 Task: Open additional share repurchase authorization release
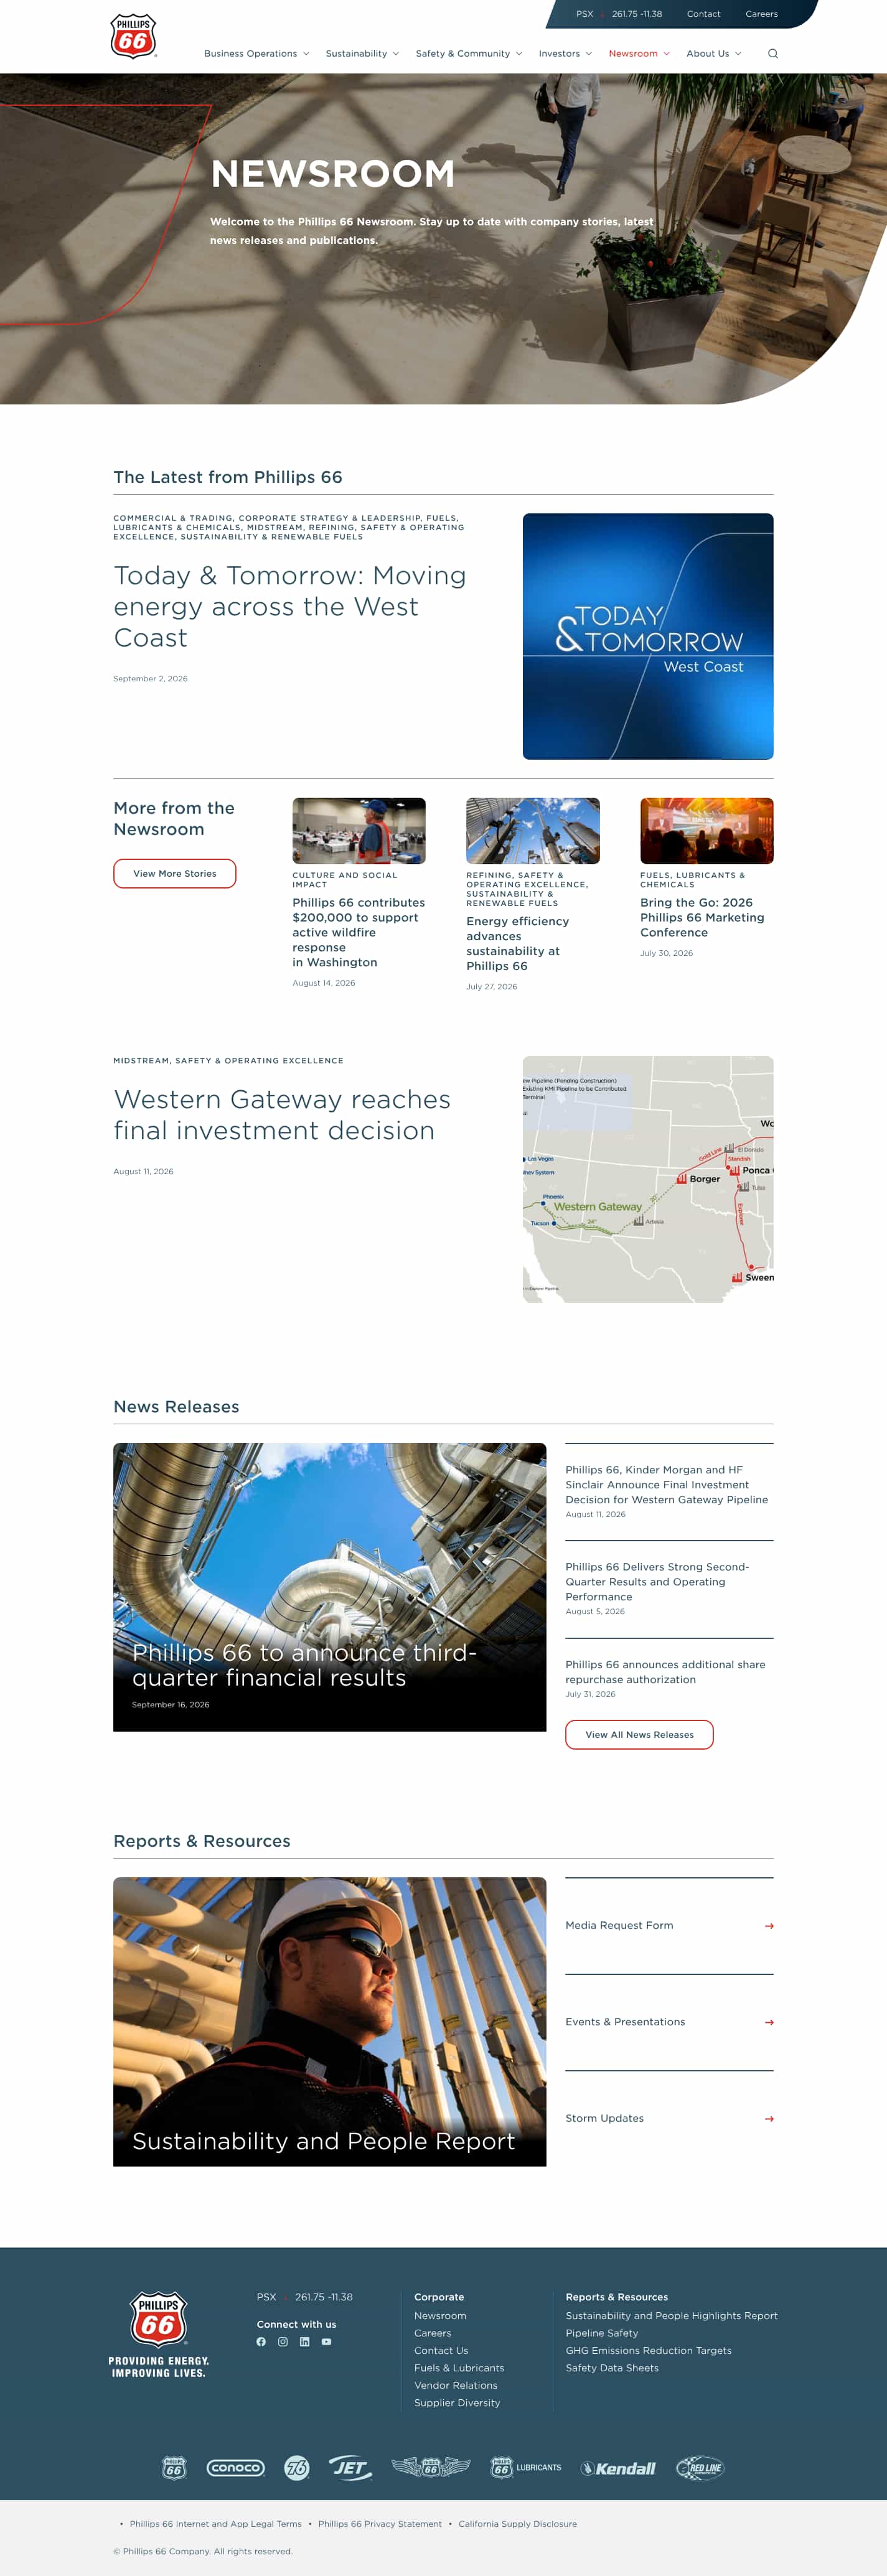[x=666, y=1672]
